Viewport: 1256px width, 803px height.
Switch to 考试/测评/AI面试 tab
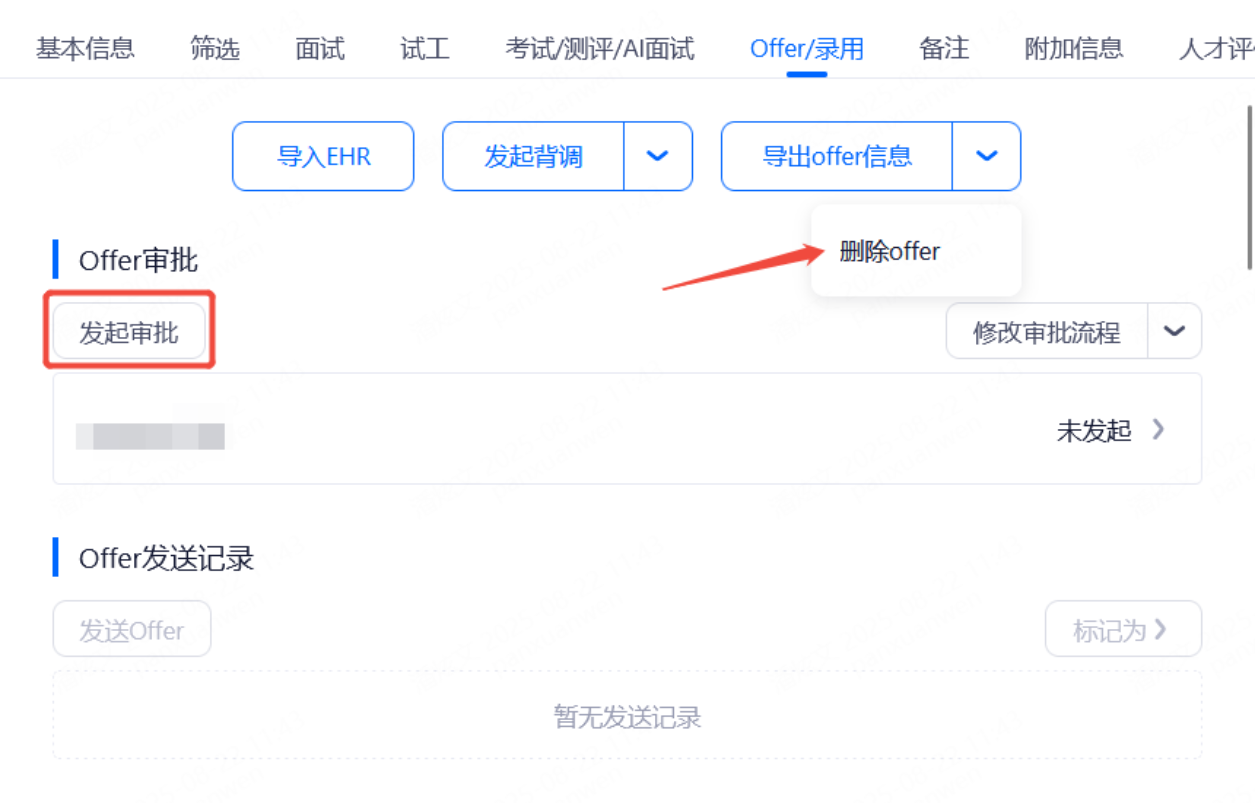pyautogui.click(x=600, y=48)
